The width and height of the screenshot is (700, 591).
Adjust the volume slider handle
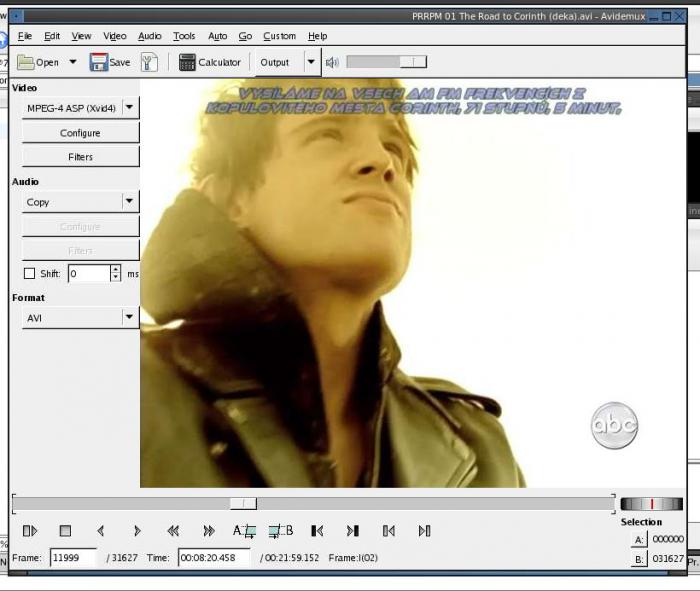[413, 62]
